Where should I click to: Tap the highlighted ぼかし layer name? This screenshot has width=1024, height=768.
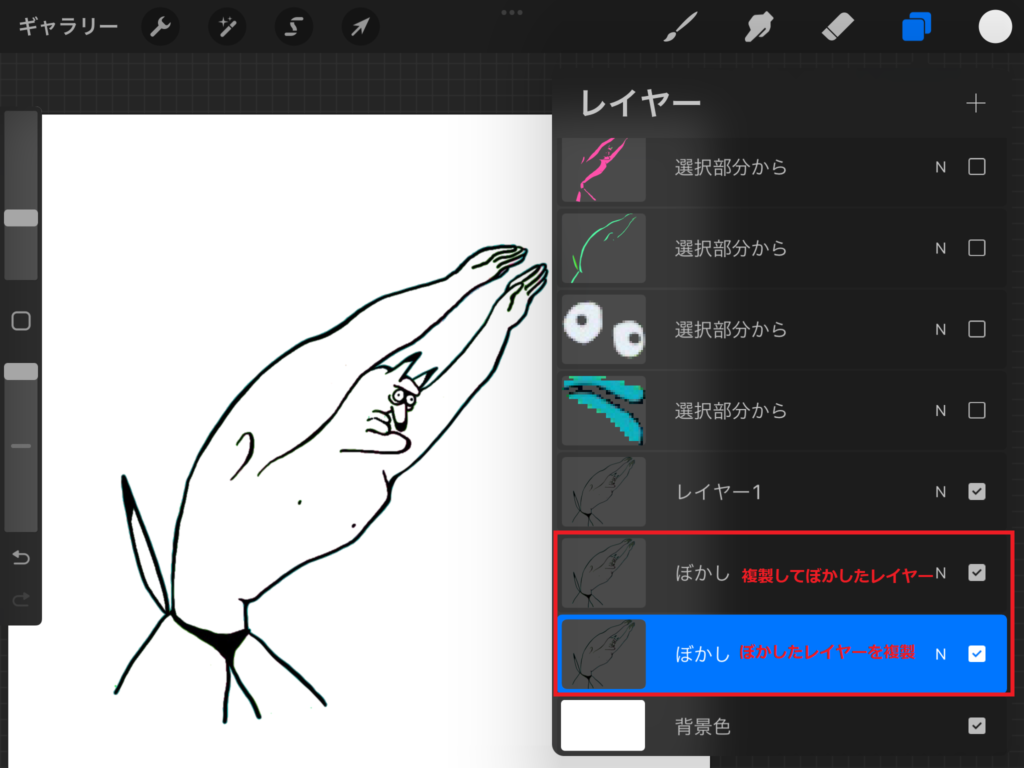coord(702,654)
